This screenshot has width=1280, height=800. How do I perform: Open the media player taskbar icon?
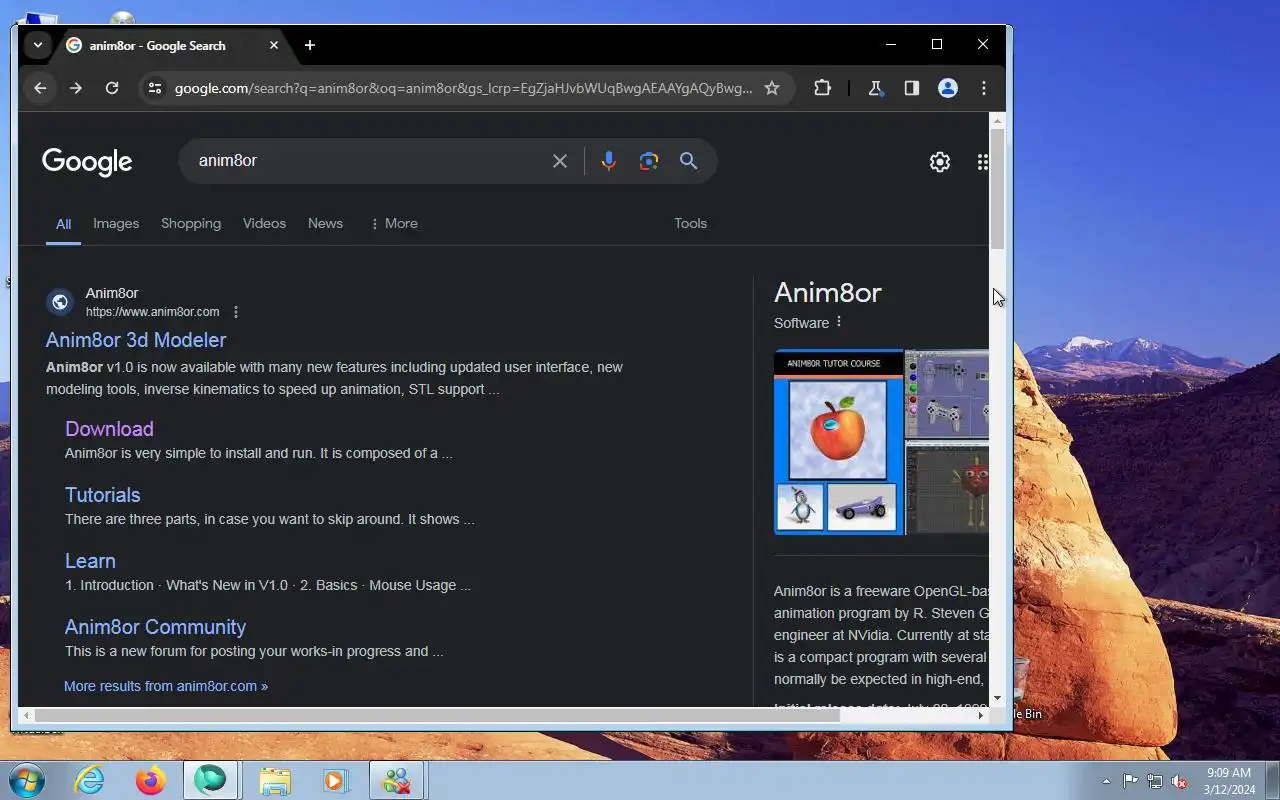[x=335, y=780]
